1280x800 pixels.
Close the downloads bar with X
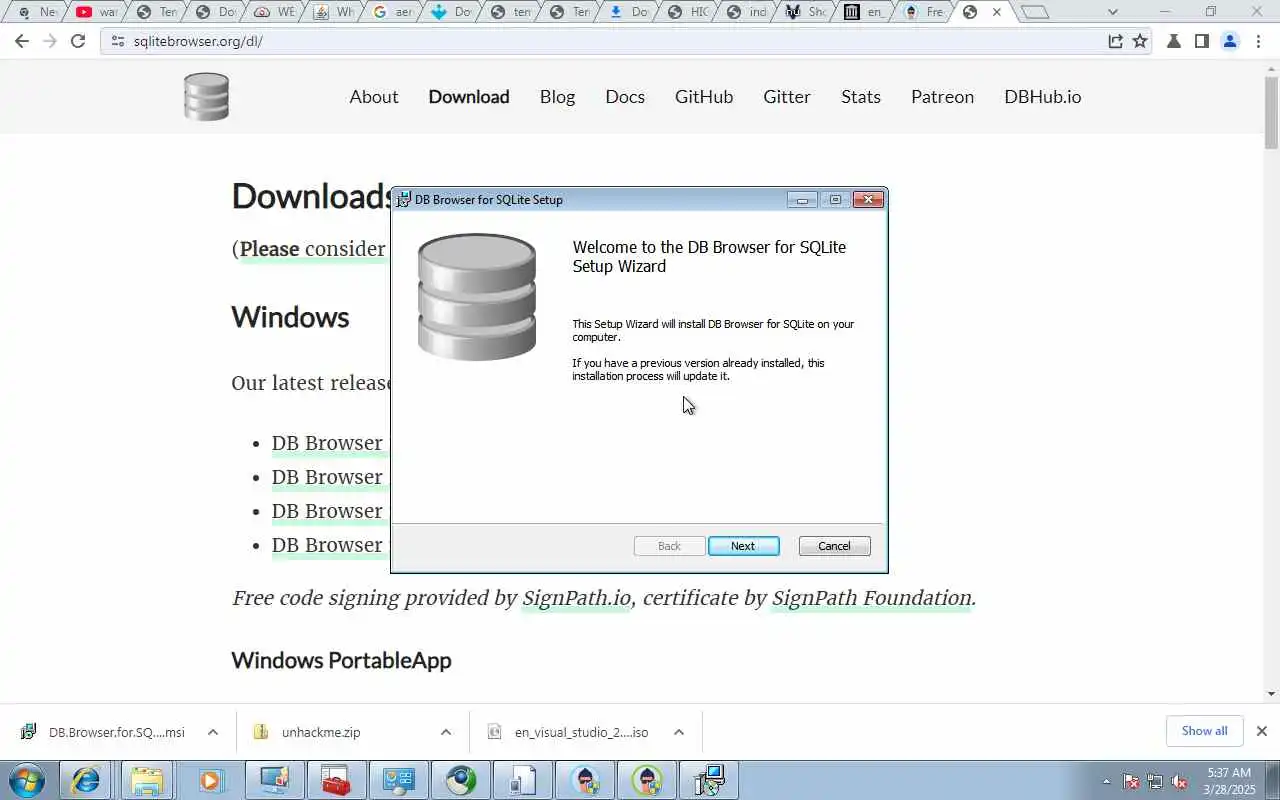1261,731
